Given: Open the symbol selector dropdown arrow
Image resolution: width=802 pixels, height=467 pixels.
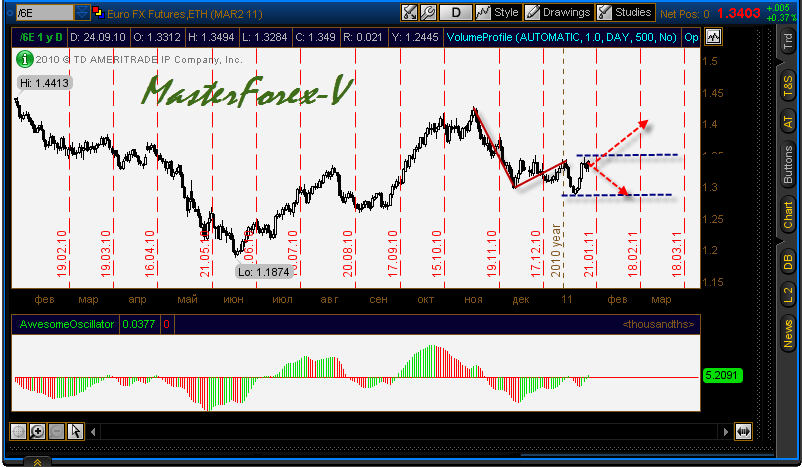Looking at the screenshot, I should click(82, 13).
